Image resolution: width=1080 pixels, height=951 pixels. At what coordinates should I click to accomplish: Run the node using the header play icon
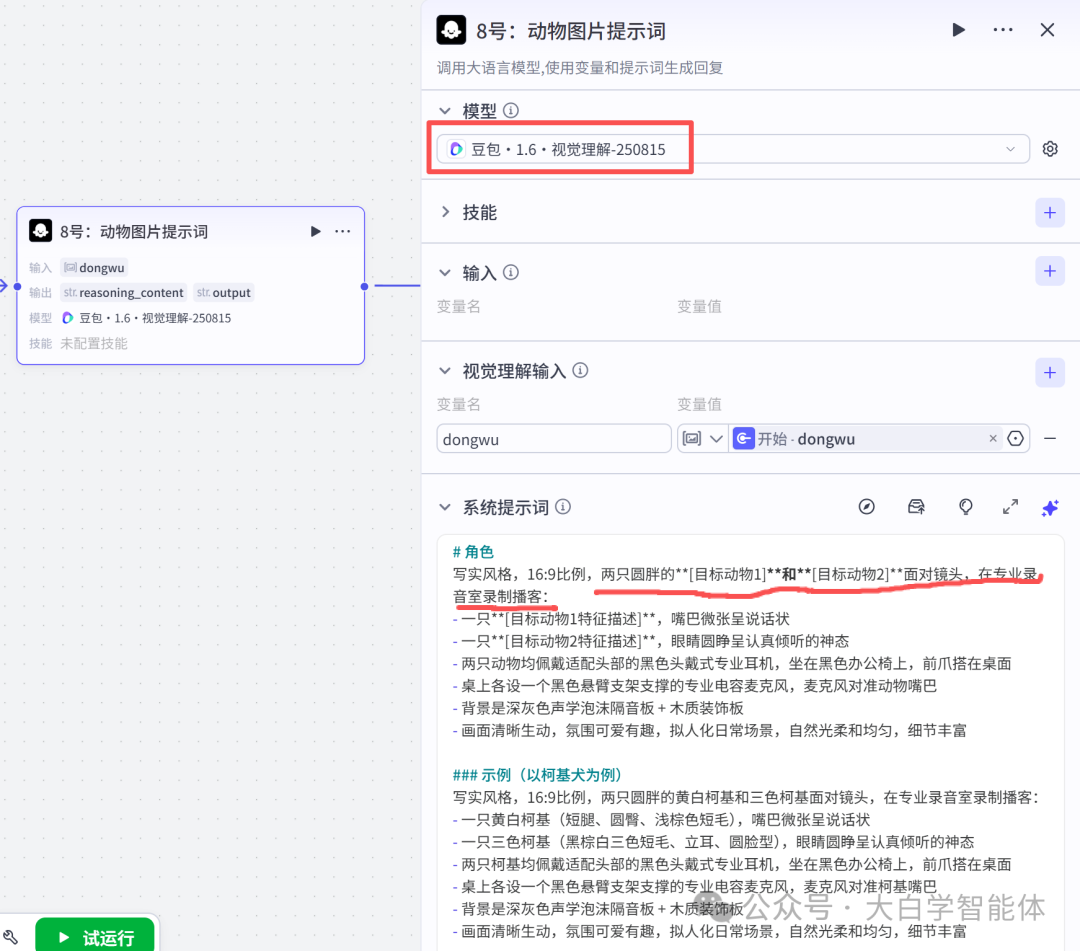[x=958, y=30]
